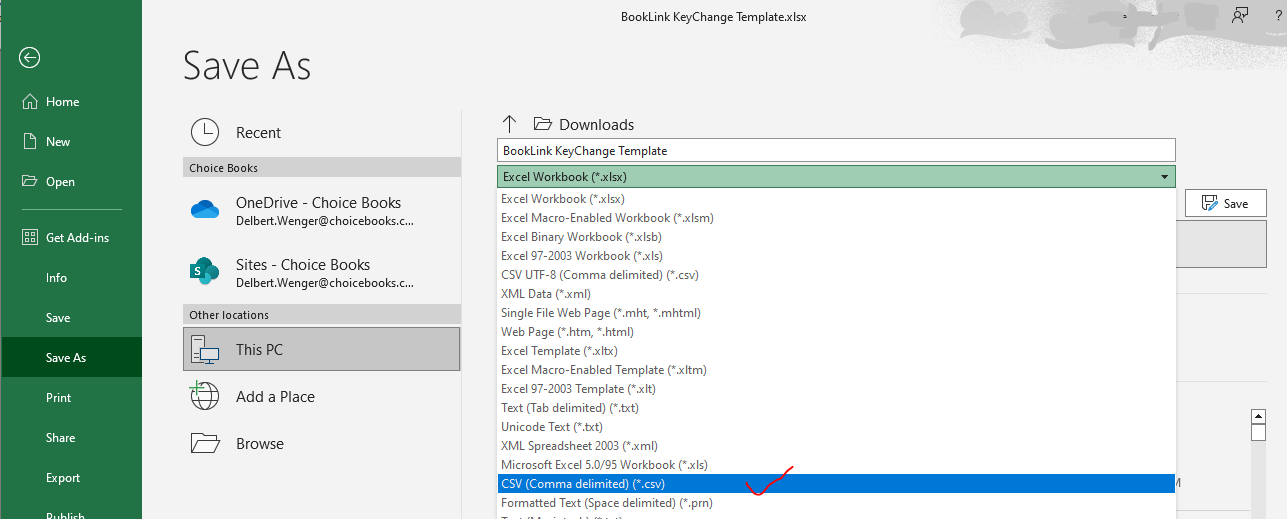Choose XML Spreadsheet 2003 (*.xml)
Viewport: 1287px width, 519px height.
pyautogui.click(x=836, y=446)
